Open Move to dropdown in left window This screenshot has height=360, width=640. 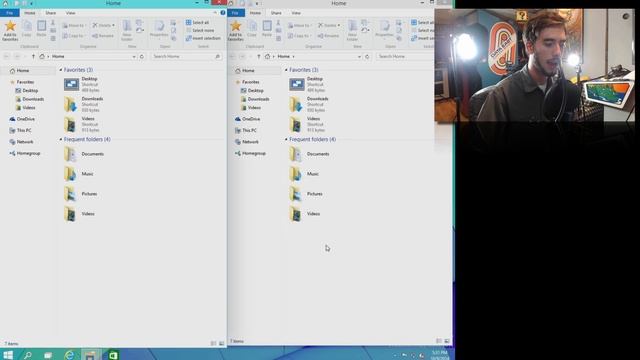click(x=74, y=25)
